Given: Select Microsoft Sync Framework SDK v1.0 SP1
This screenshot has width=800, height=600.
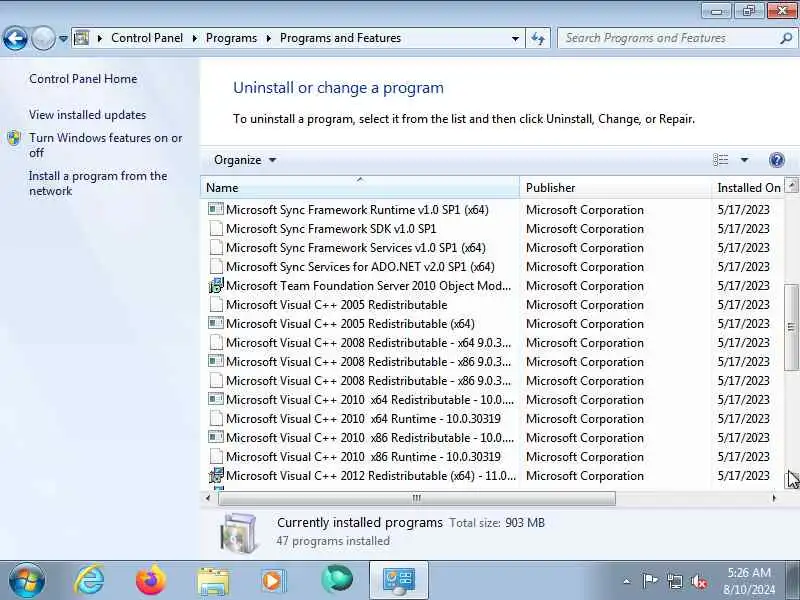Looking at the screenshot, I should point(331,229).
